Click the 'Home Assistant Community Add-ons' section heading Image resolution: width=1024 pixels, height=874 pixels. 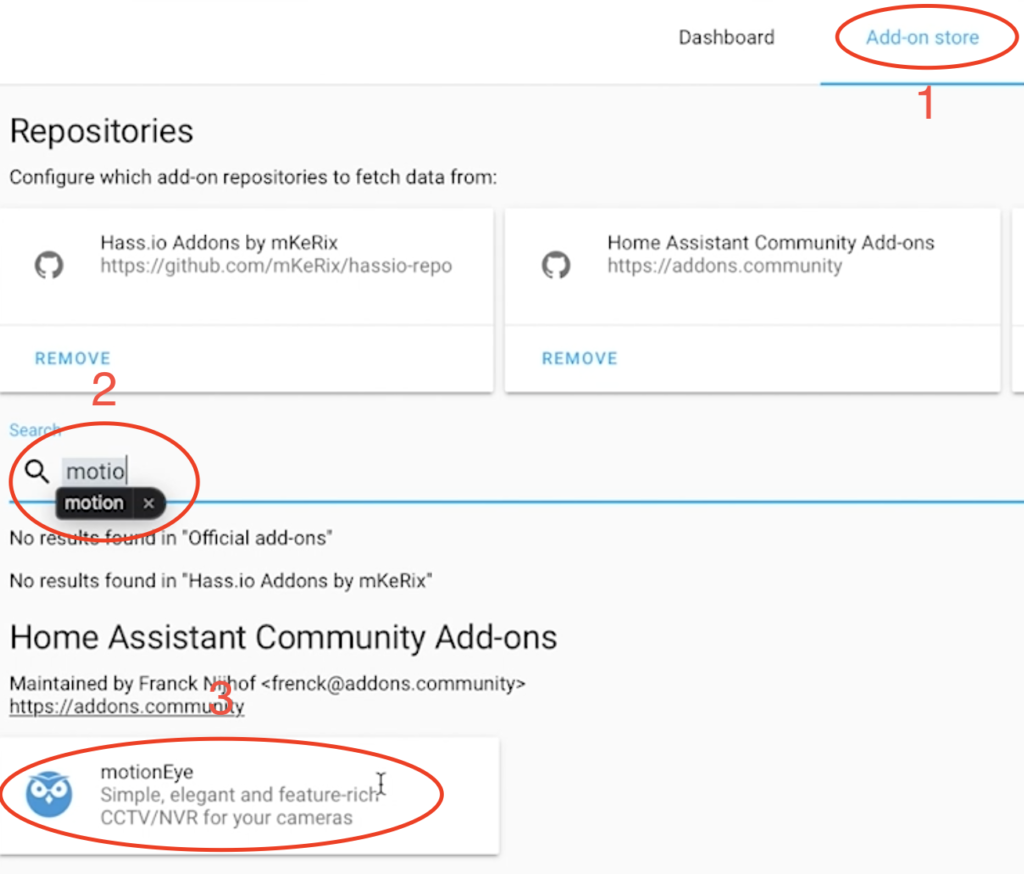pos(283,637)
